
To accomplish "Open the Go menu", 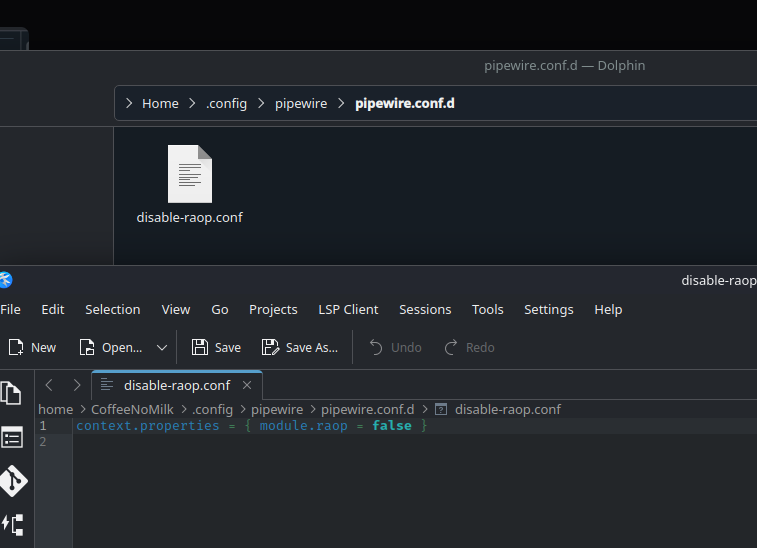I will click(x=220, y=309).
